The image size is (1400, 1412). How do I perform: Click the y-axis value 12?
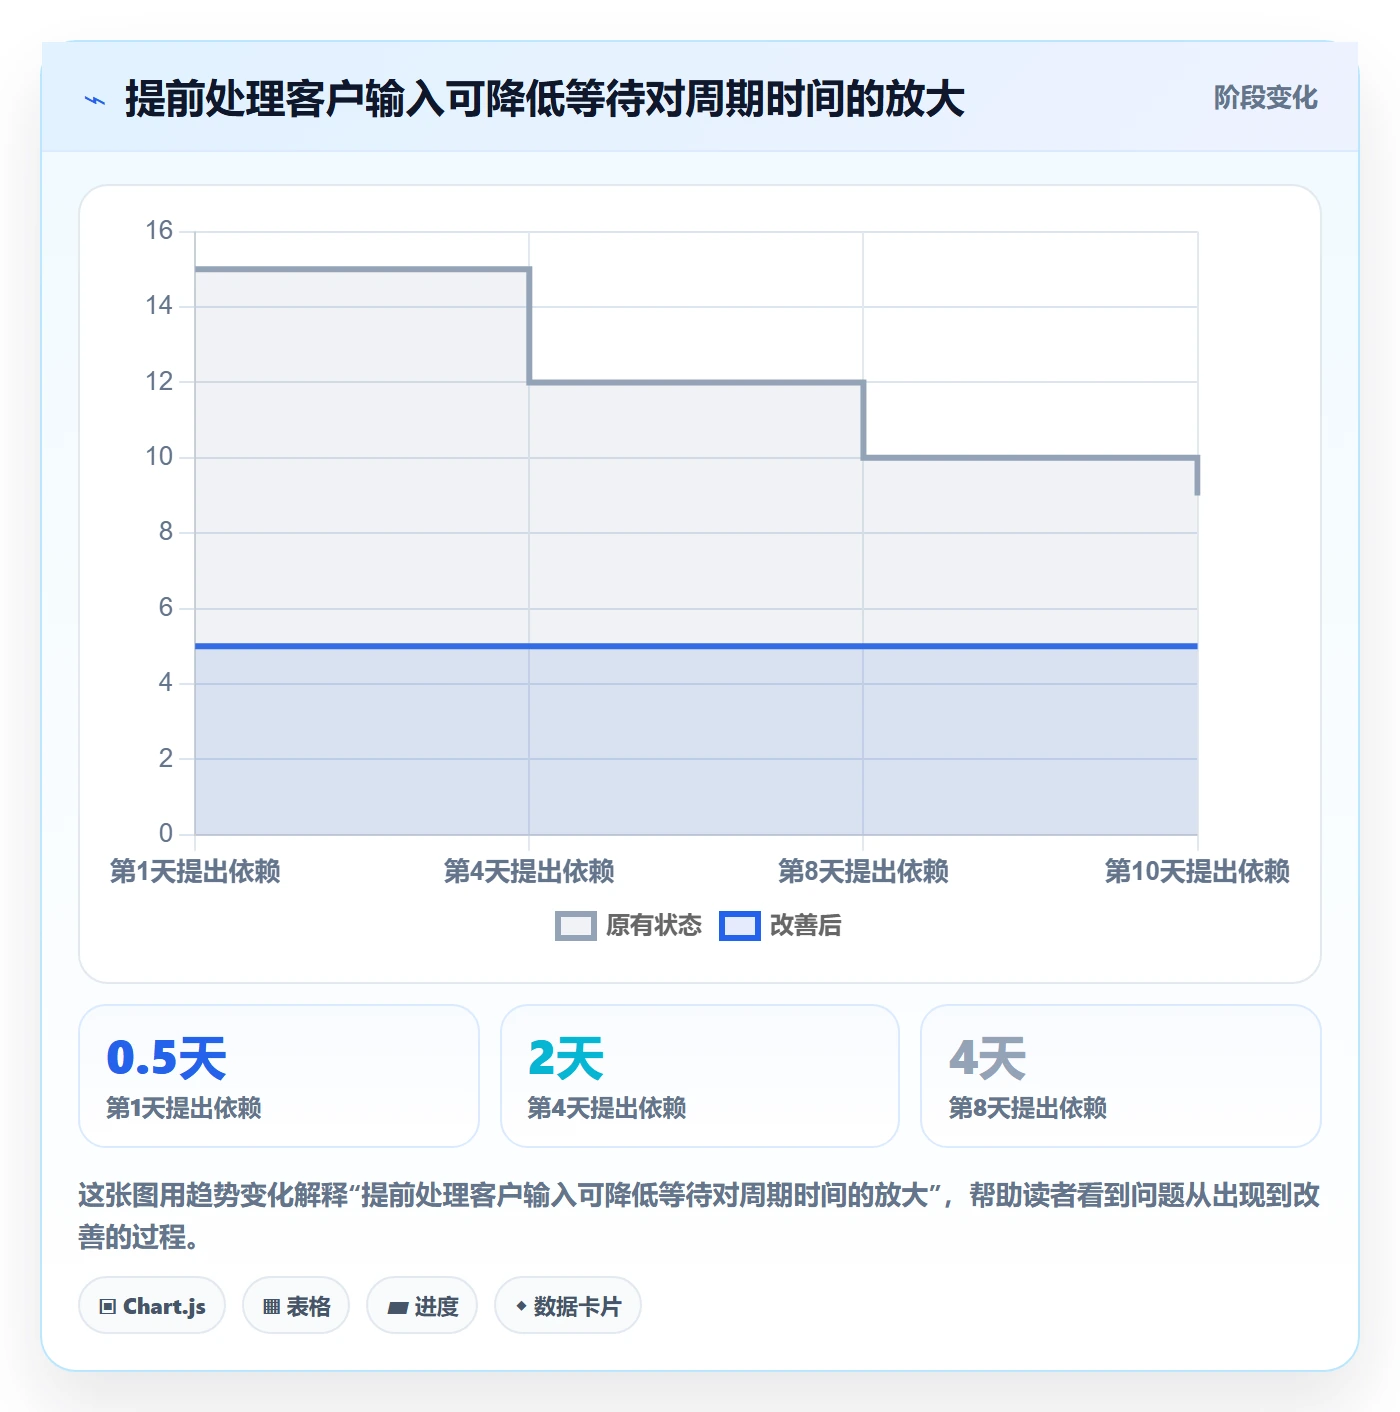point(159,382)
